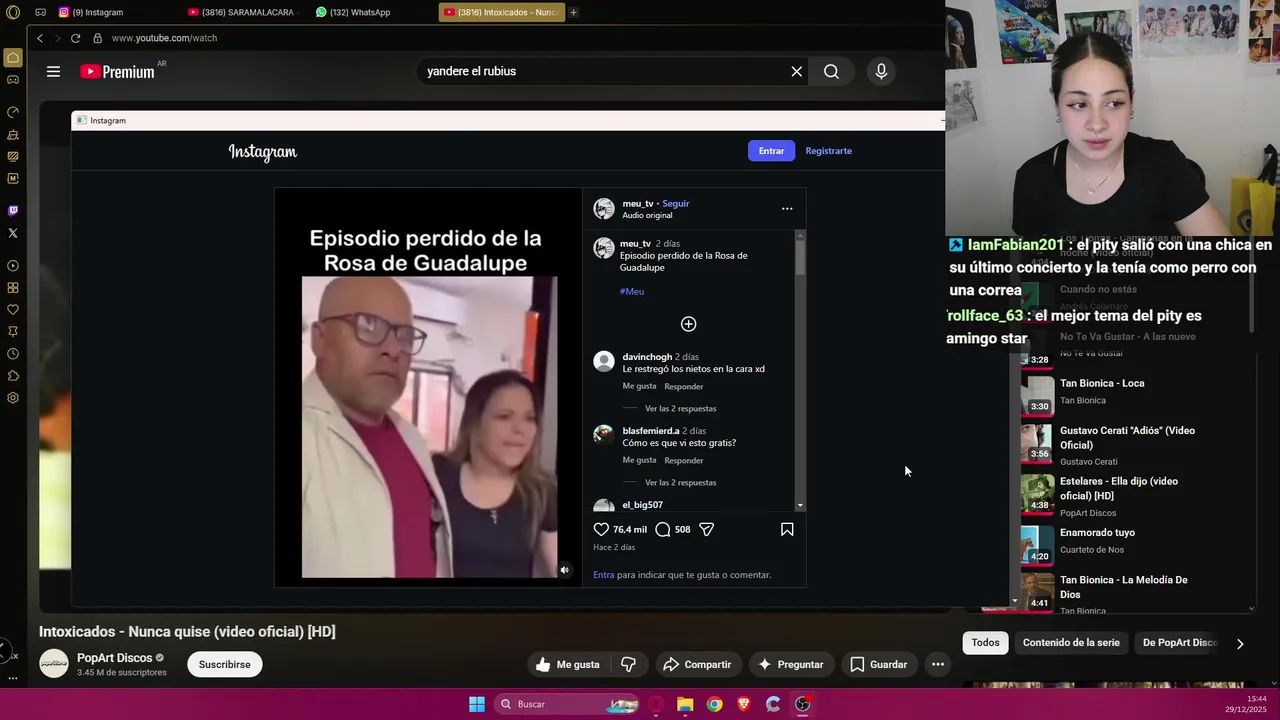The width and height of the screenshot is (1280, 720).
Task: Follow meu_tv via Seguir link
Action: (x=675, y=203)
